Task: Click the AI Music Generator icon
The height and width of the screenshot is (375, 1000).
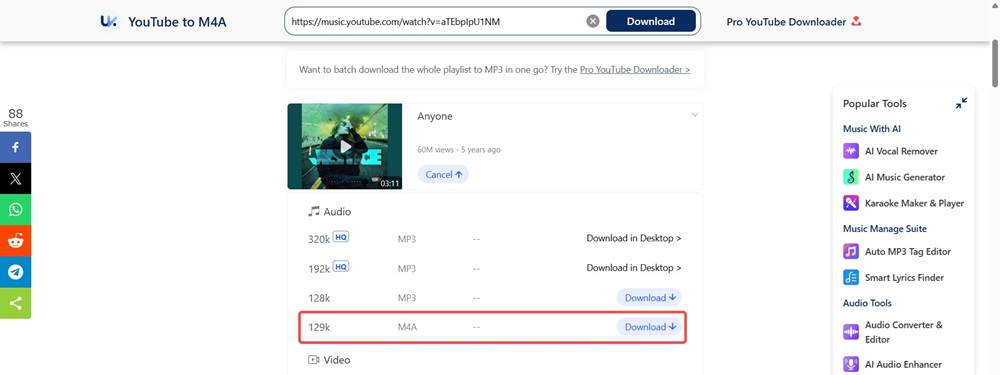Action: point(851,177)
